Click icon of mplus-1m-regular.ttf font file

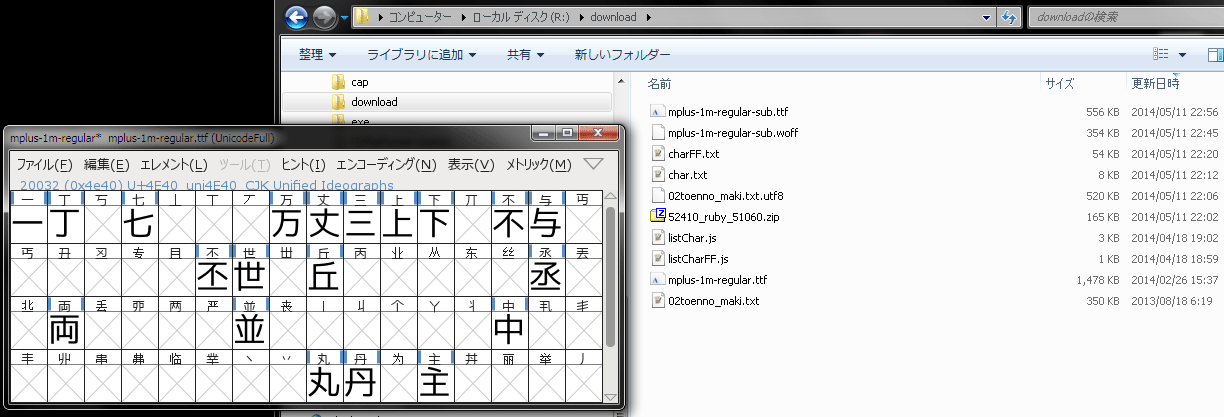pyautogui.click(x=657, y=279)
